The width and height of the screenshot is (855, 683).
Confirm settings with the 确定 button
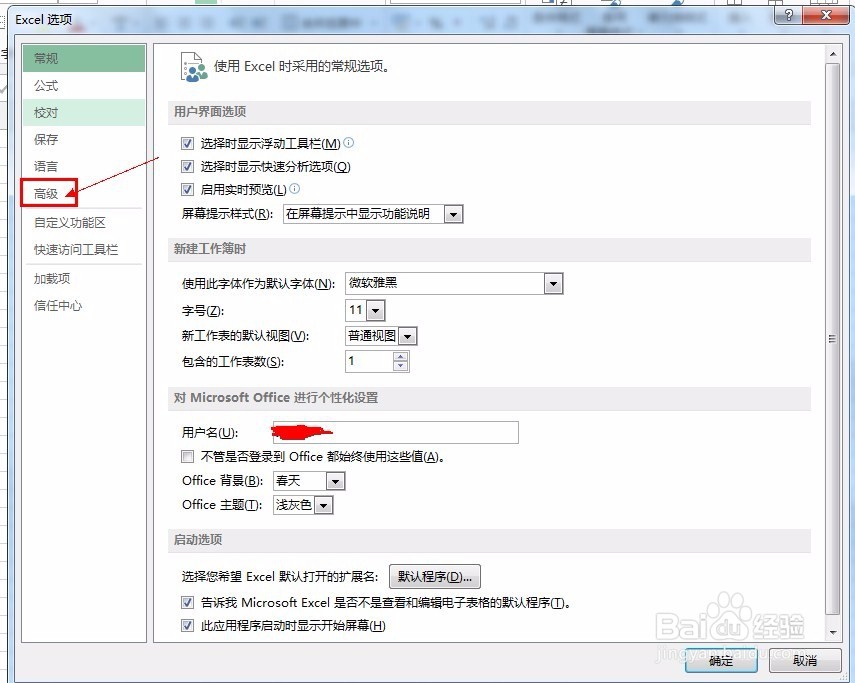click(x=720, y=660)
